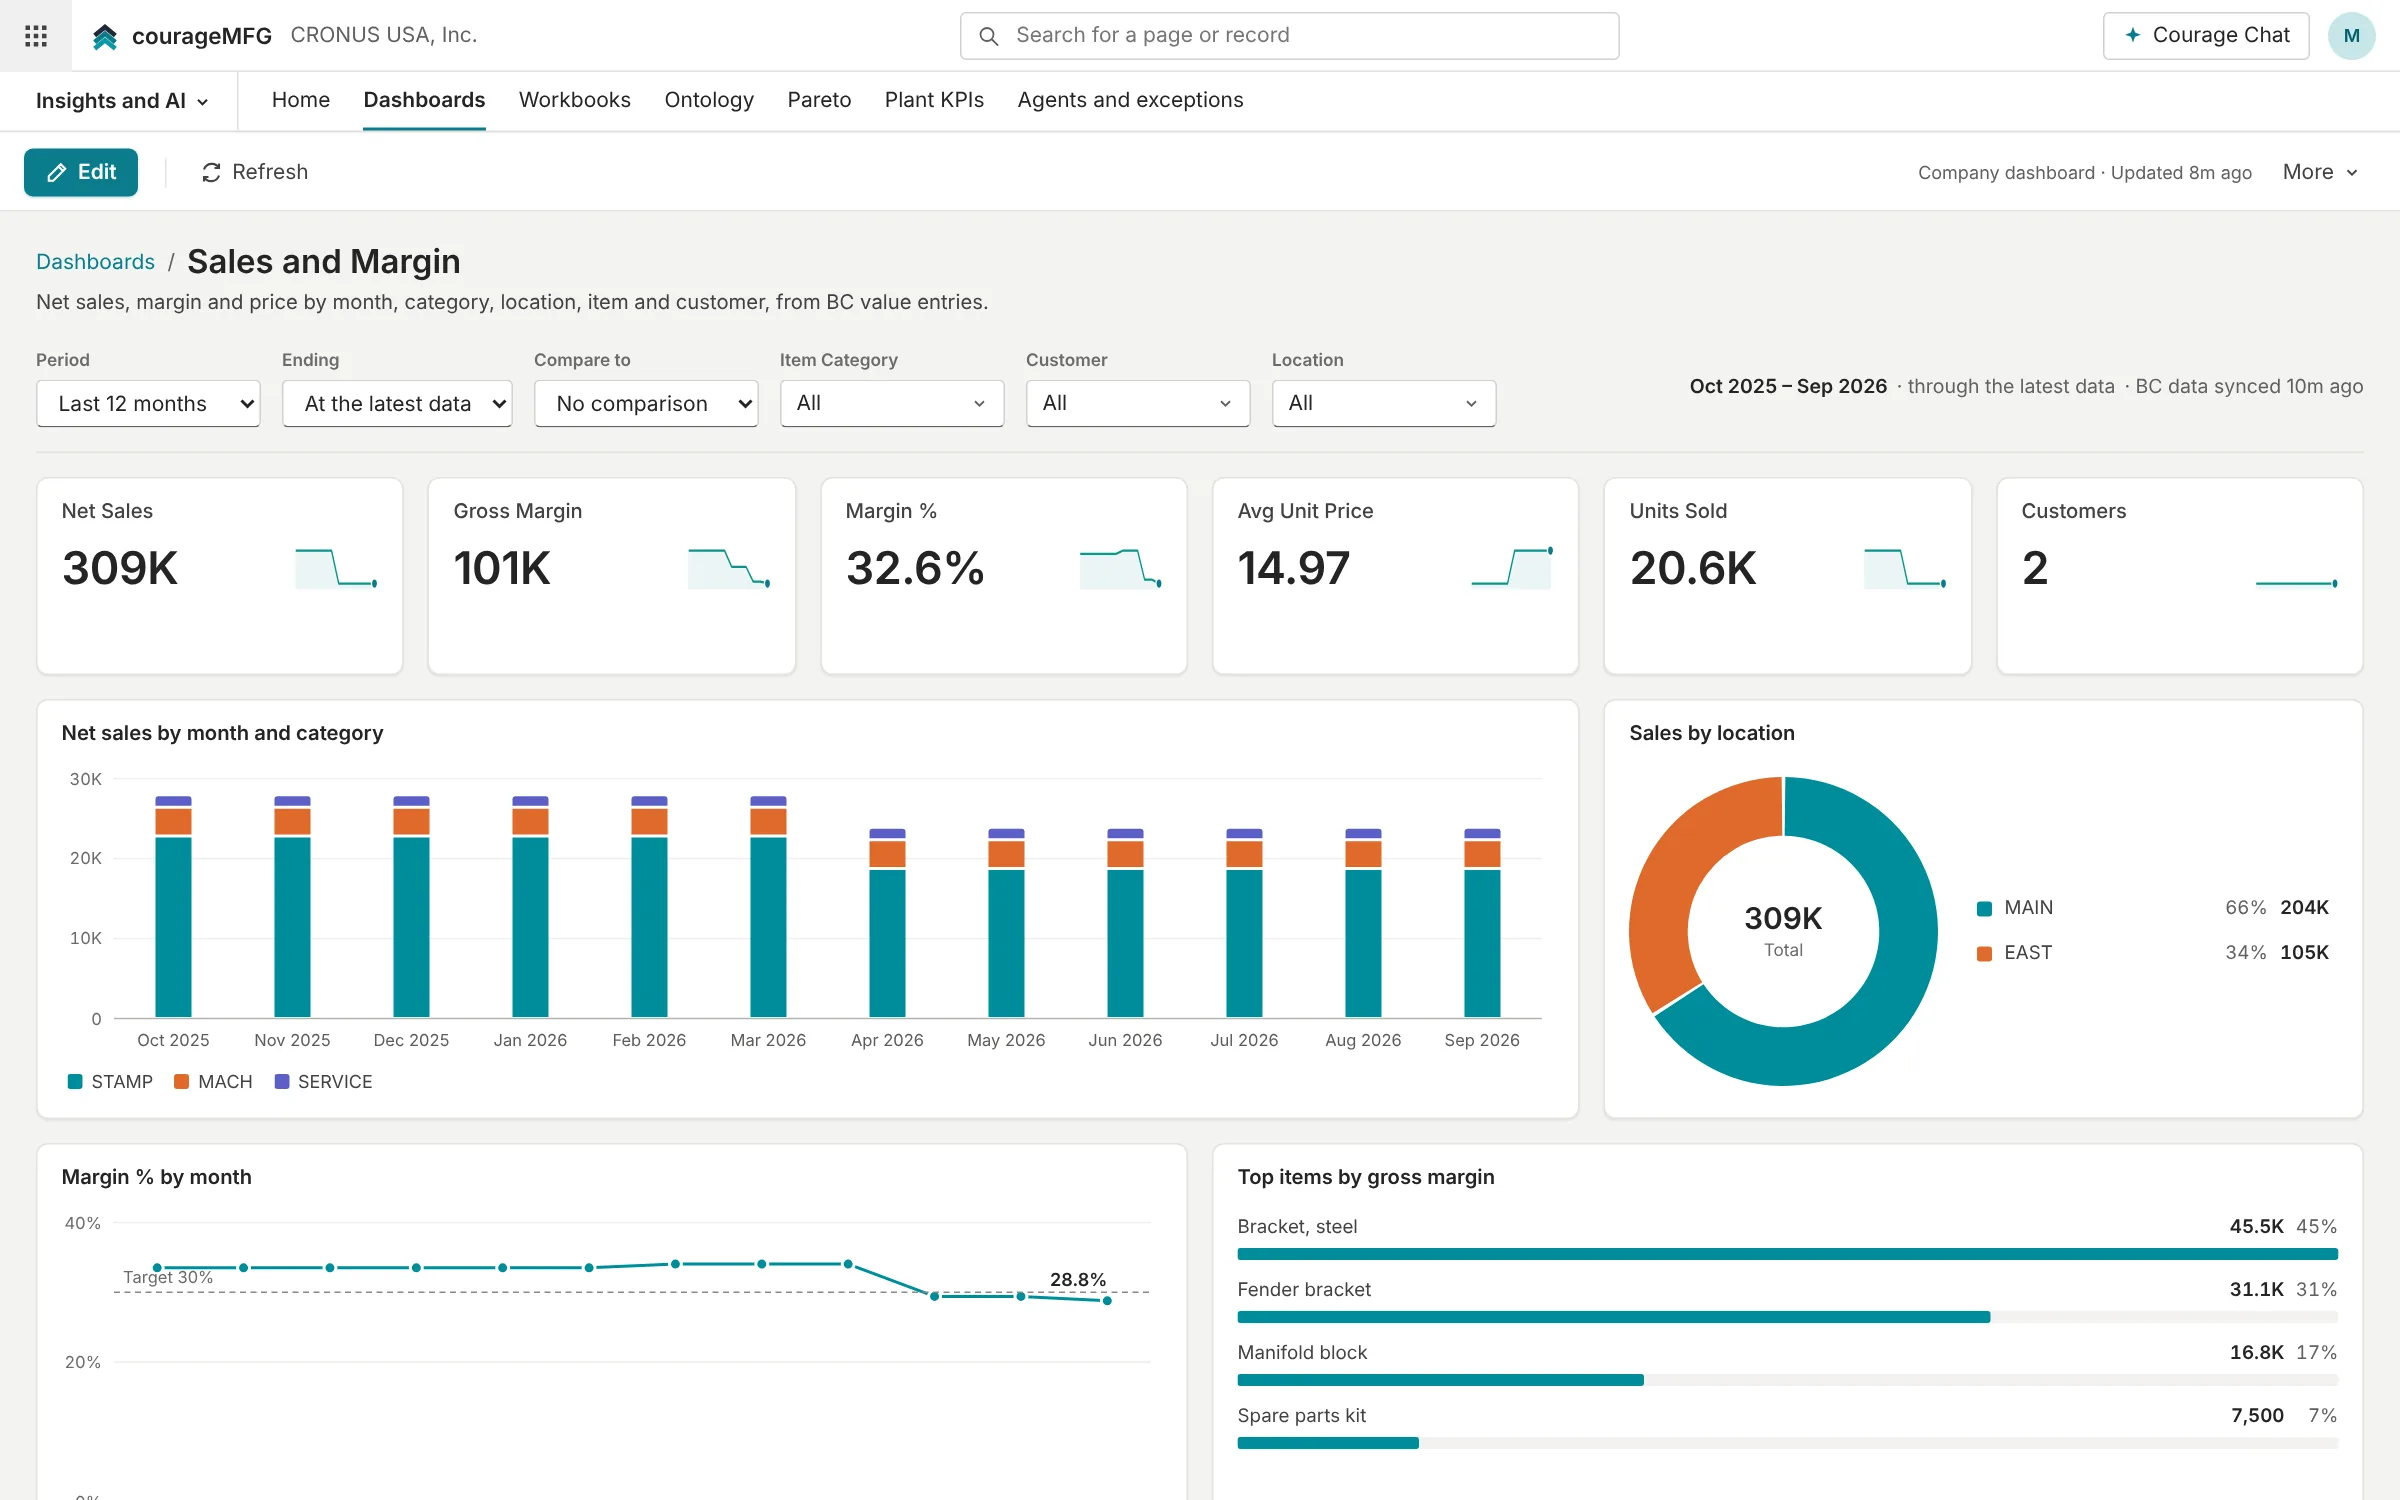The image size is (2400, 1500).
Task: Open the Period dropdown
Action: click(x=148, y=403)
